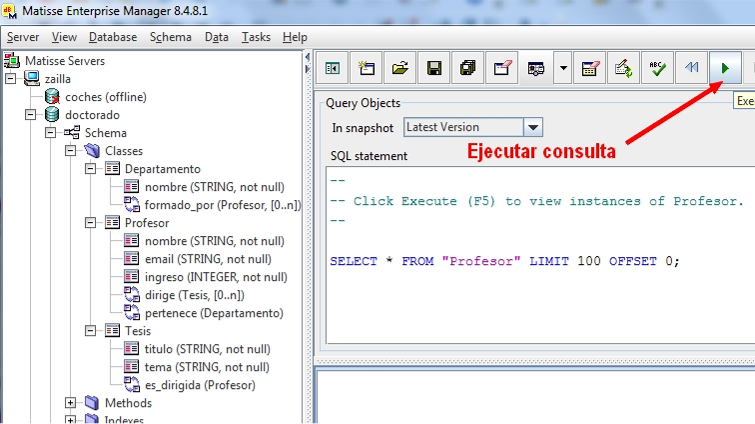Select es_dirigida (Profesor) row

[200, 385]
